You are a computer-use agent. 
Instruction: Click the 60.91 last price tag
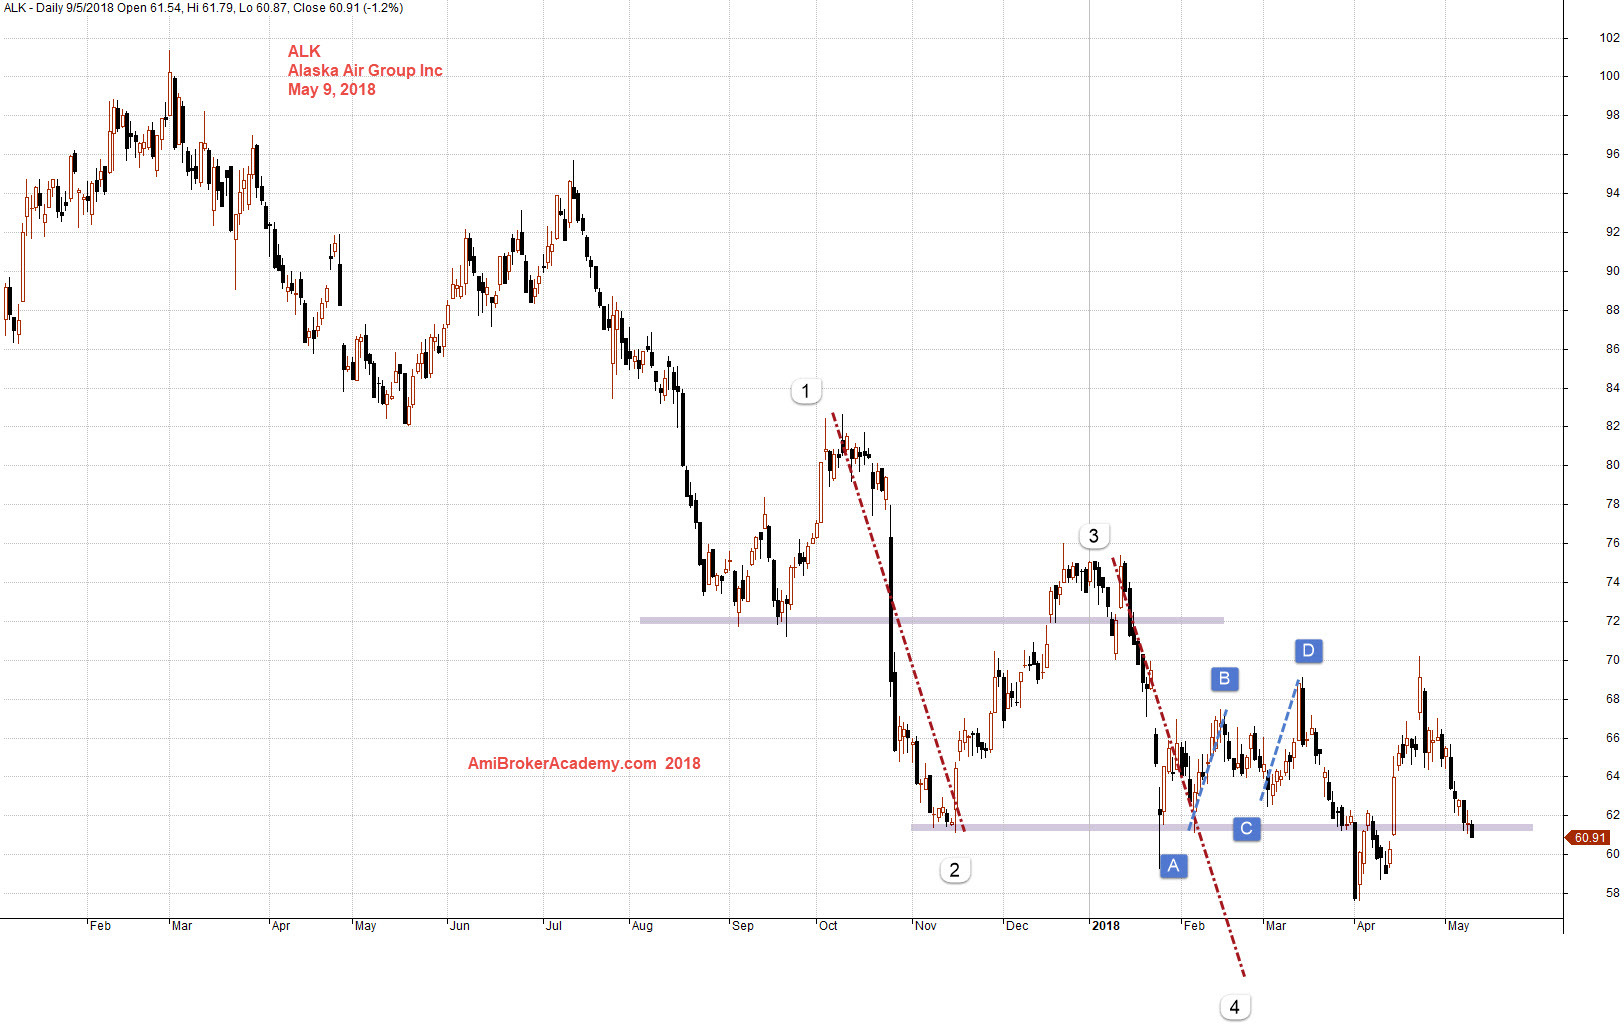point(1589,838)
